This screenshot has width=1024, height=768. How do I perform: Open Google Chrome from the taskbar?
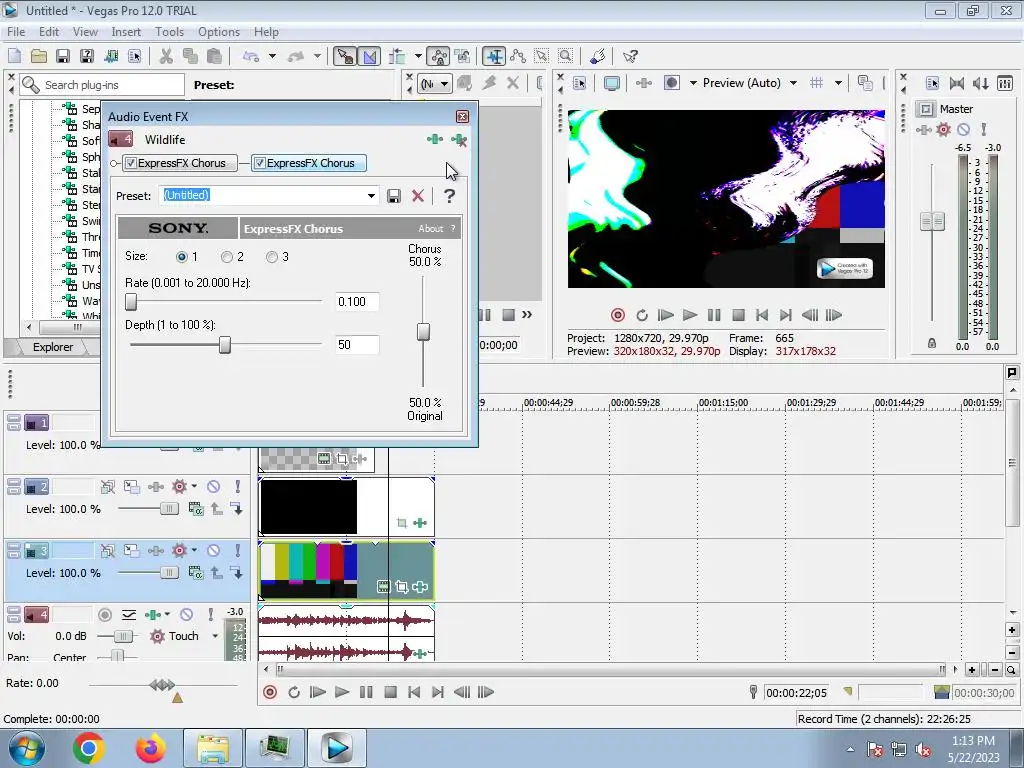(89, 748)
